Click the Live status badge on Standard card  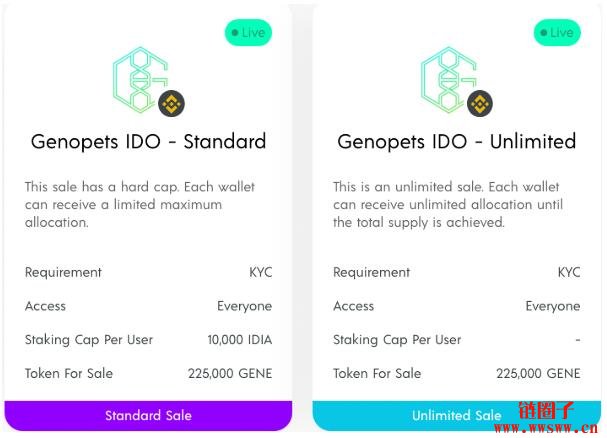(248, 33)
